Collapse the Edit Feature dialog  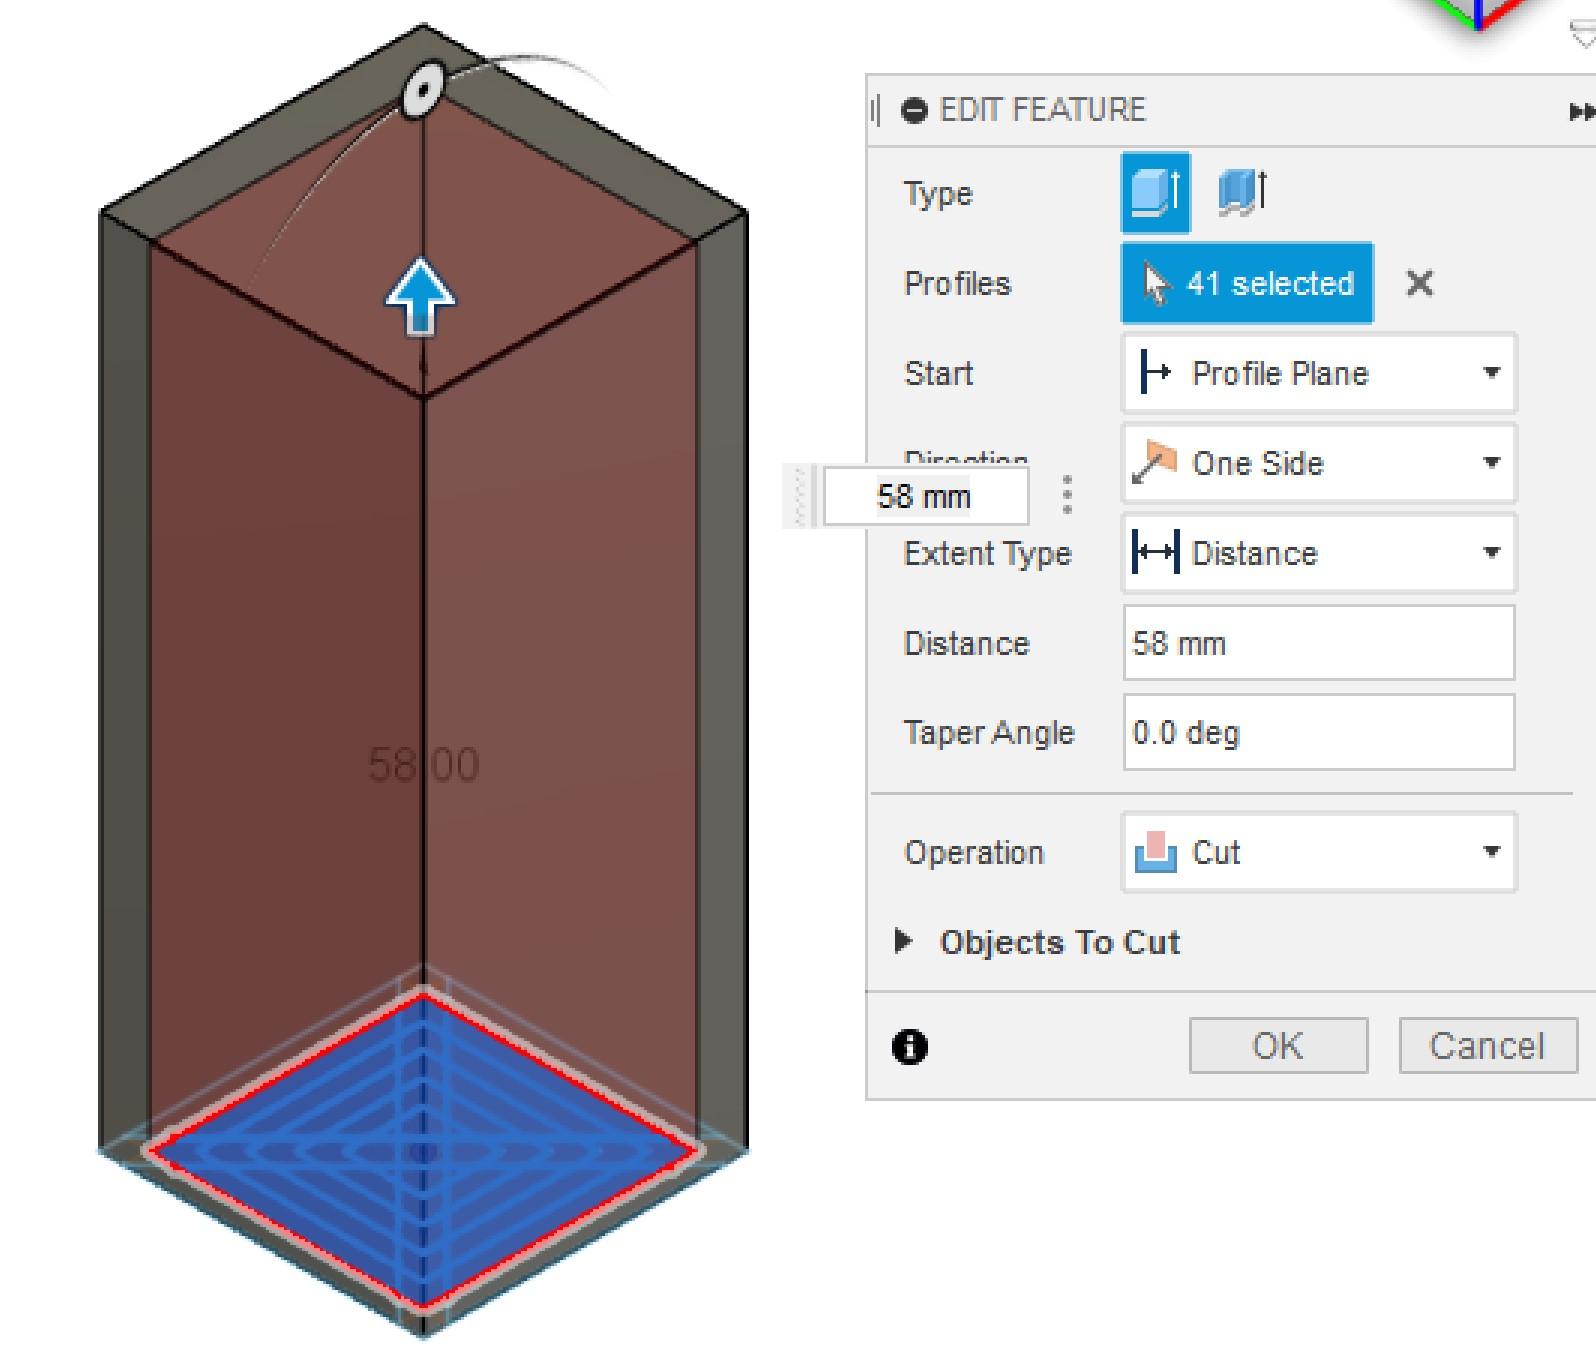click(914, 110)
